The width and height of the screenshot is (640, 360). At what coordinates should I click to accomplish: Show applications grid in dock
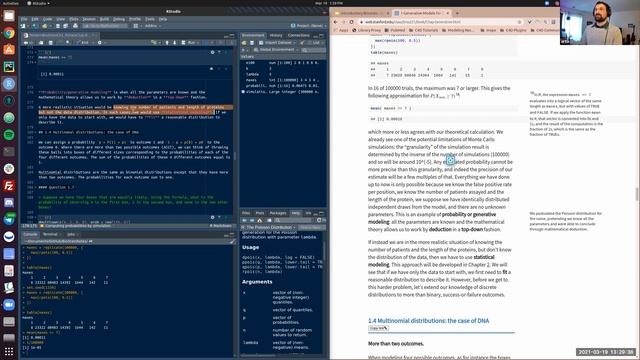pyautogui.click(x=9, y=351)
